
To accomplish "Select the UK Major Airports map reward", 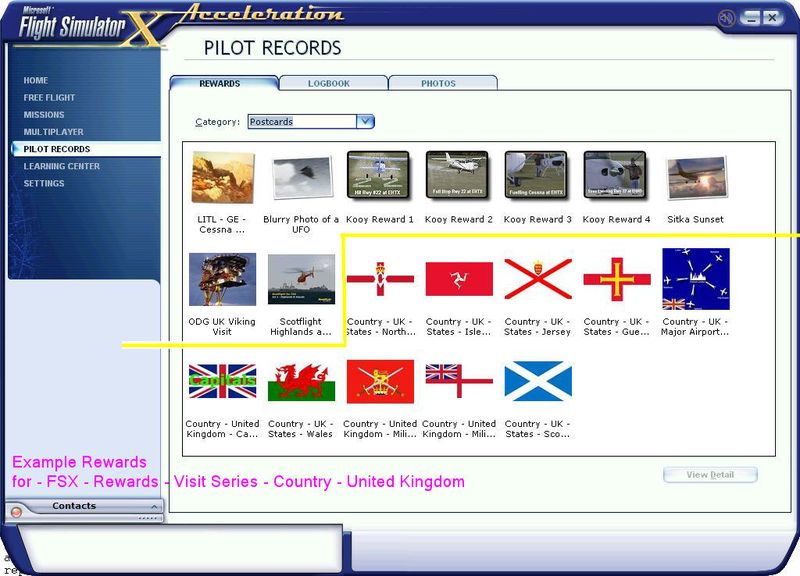I will tap(696, 279).
